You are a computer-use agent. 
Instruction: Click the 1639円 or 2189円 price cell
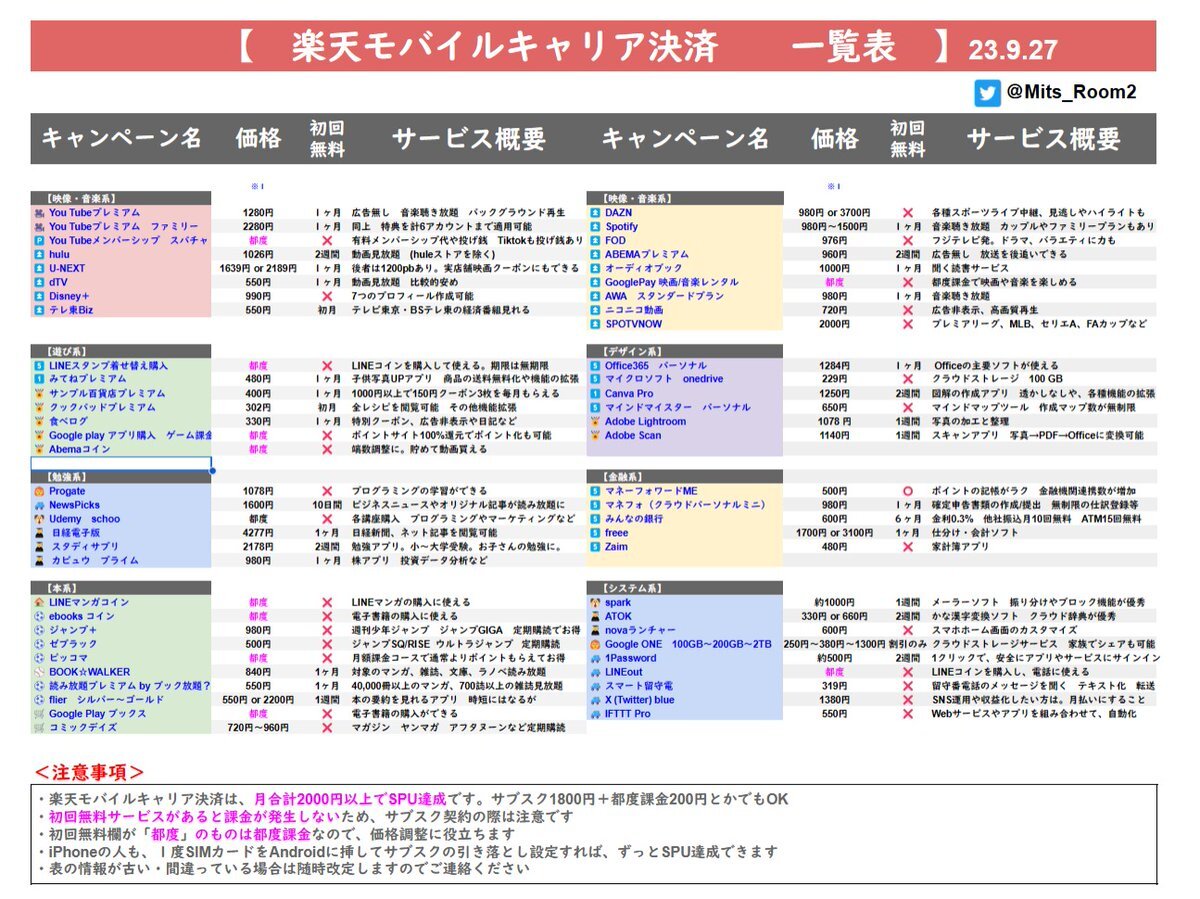point(258,269)
